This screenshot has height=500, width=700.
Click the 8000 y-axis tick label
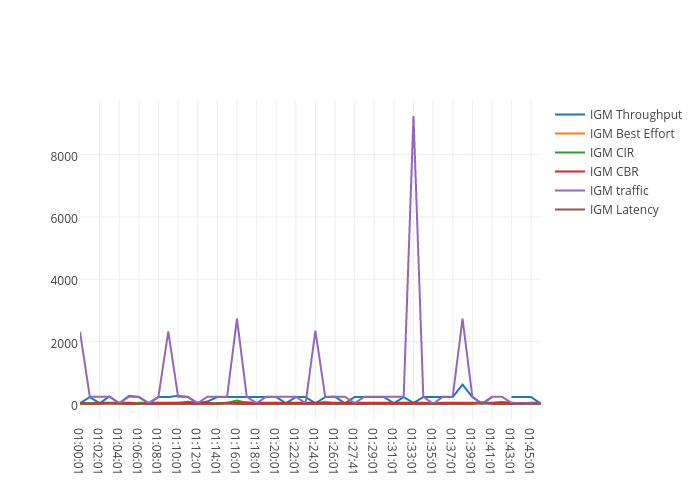[64, 156]
